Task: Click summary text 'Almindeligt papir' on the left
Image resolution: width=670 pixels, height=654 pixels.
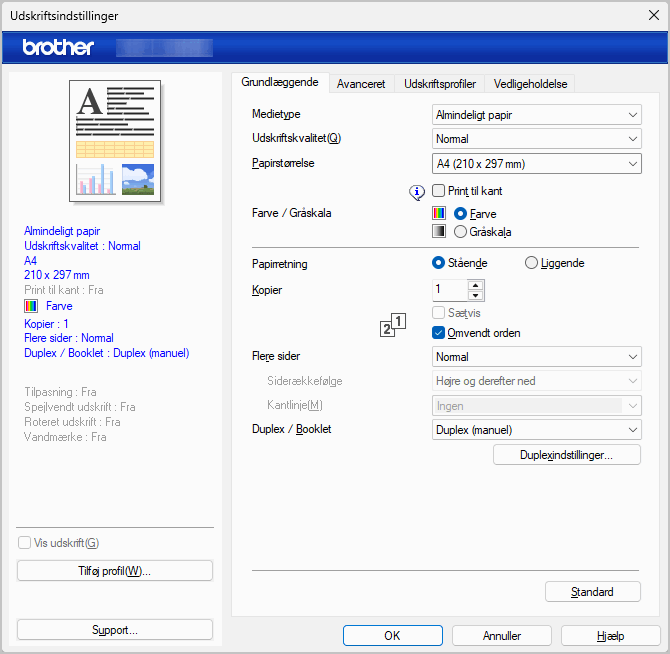Action: pos(62,231)
